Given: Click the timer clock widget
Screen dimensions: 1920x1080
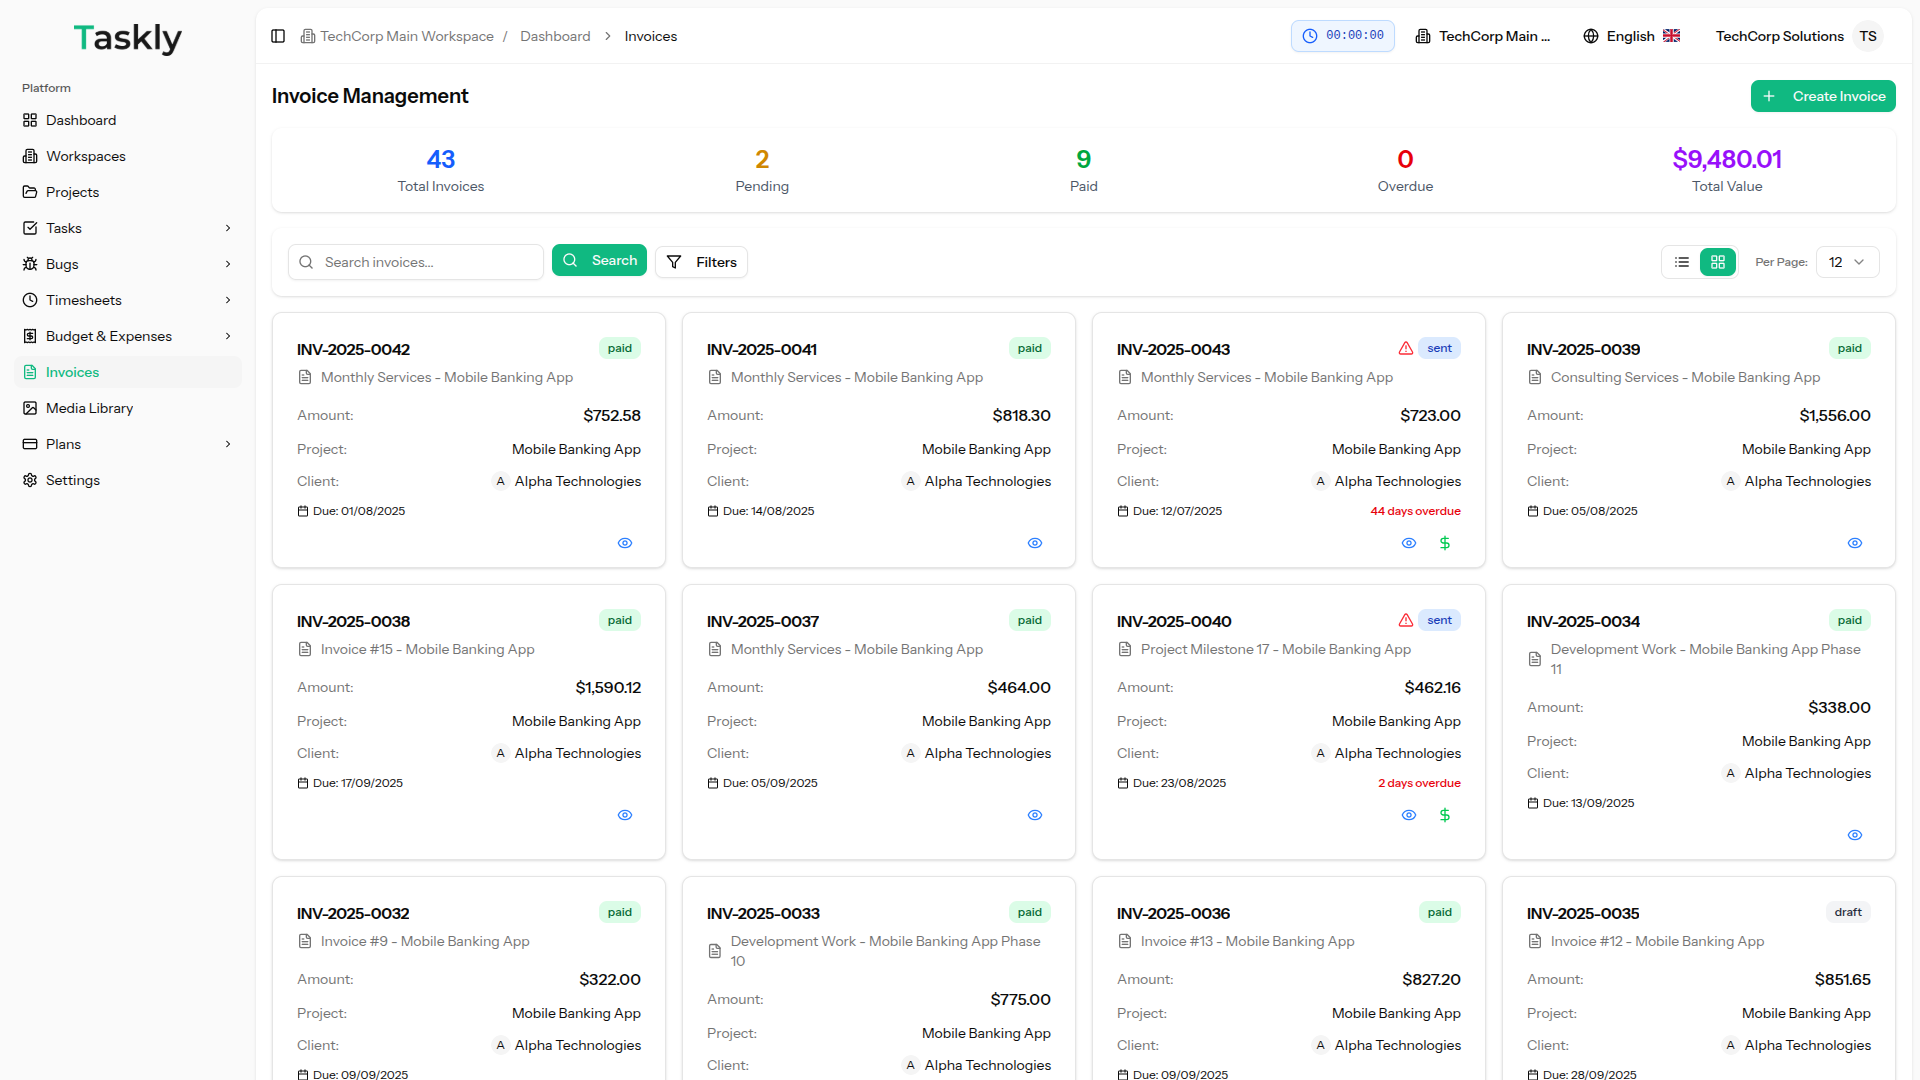Looking at the screenshot, I should point(1342,36).
